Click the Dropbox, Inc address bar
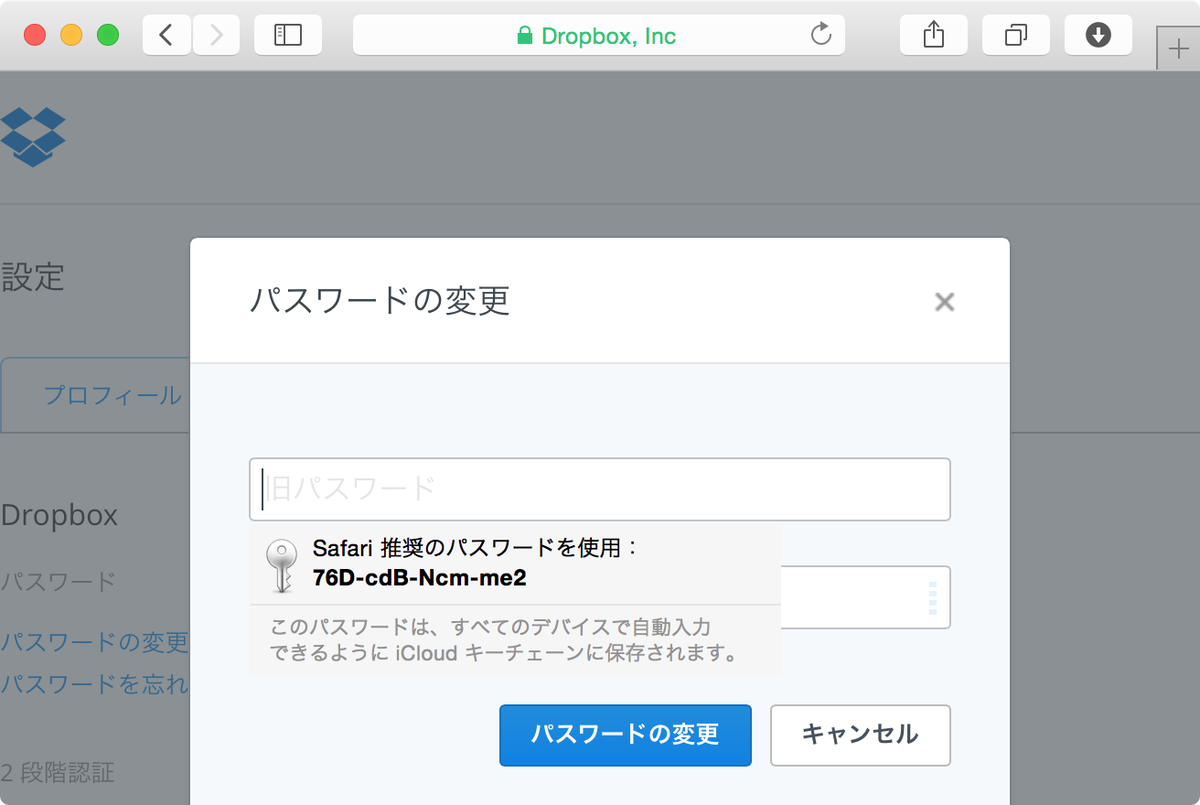This screenshot has width=1200, height=805. coord(599,36)
